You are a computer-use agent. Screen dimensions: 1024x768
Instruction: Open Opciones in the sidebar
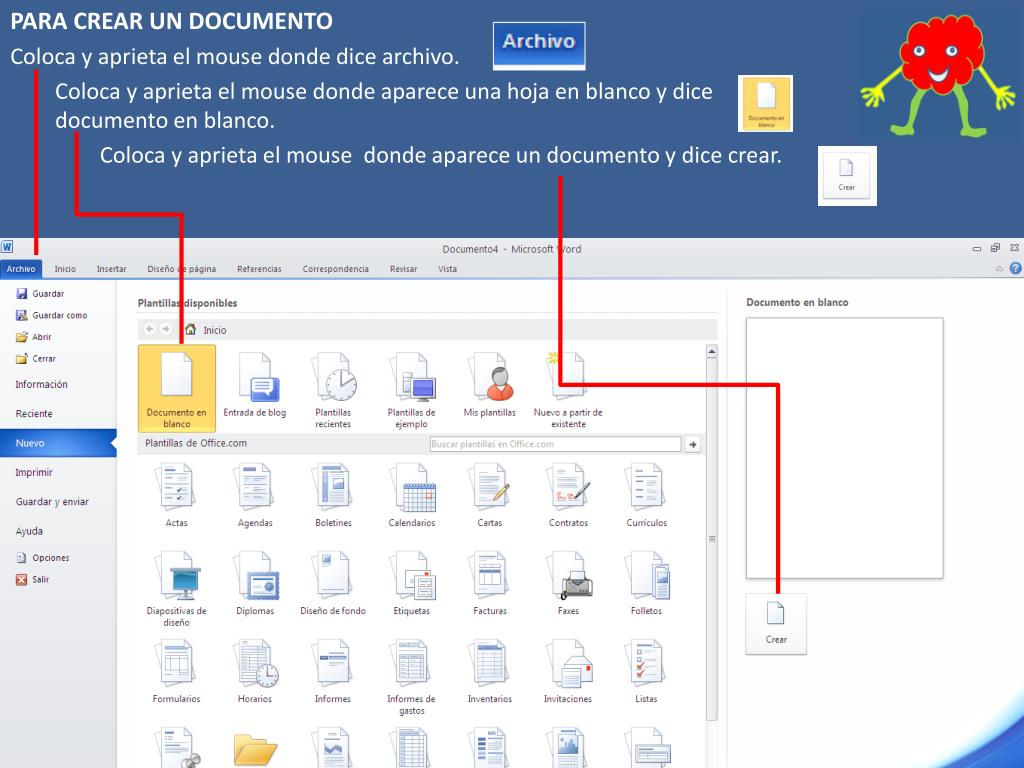click(43, 558)
